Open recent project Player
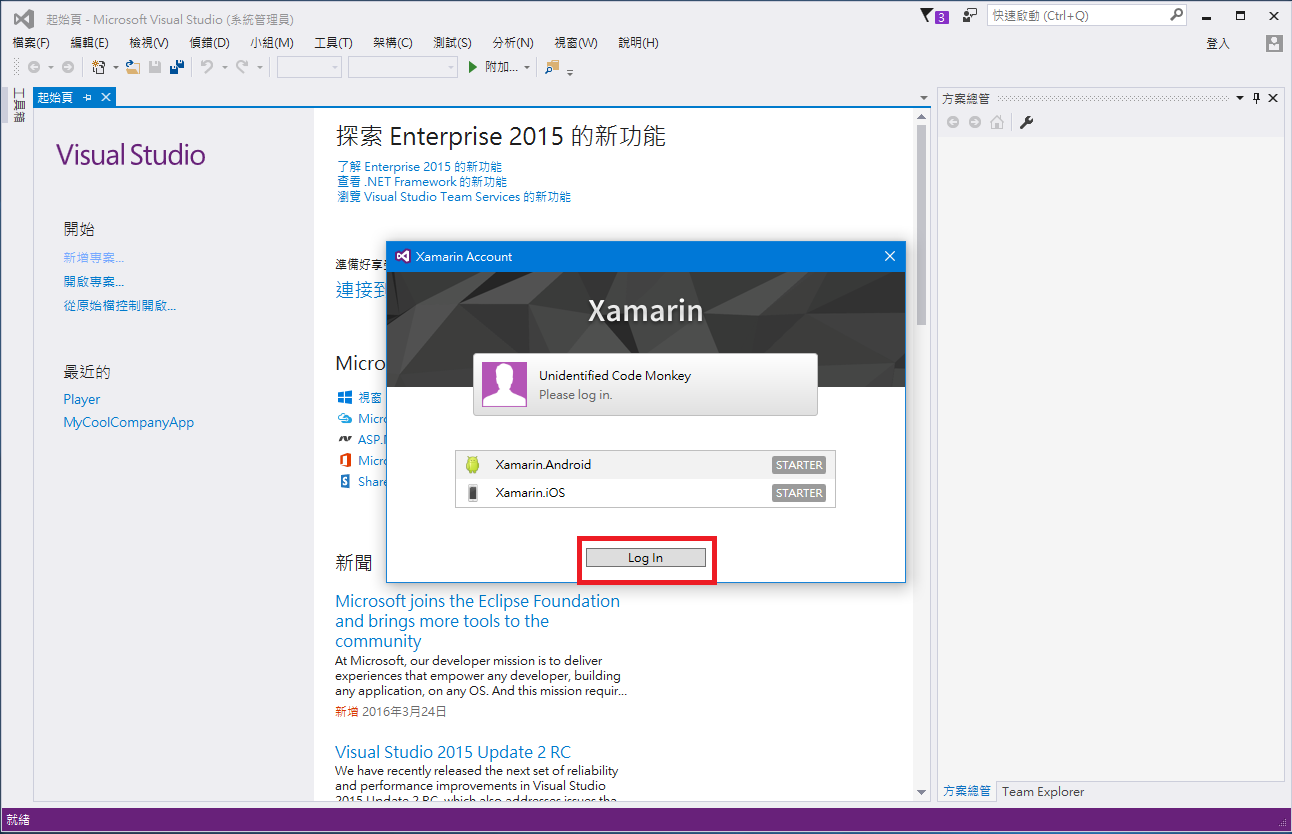1292x834 pixels. [82, 399]
